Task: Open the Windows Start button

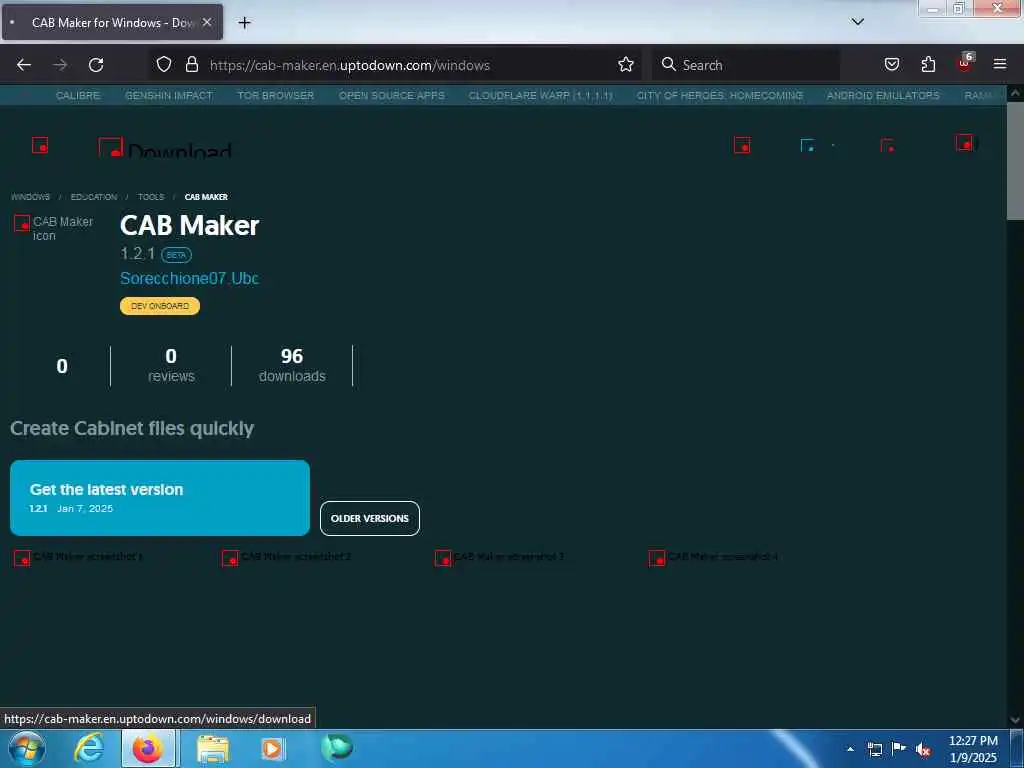Action: (x=27, y=748)
